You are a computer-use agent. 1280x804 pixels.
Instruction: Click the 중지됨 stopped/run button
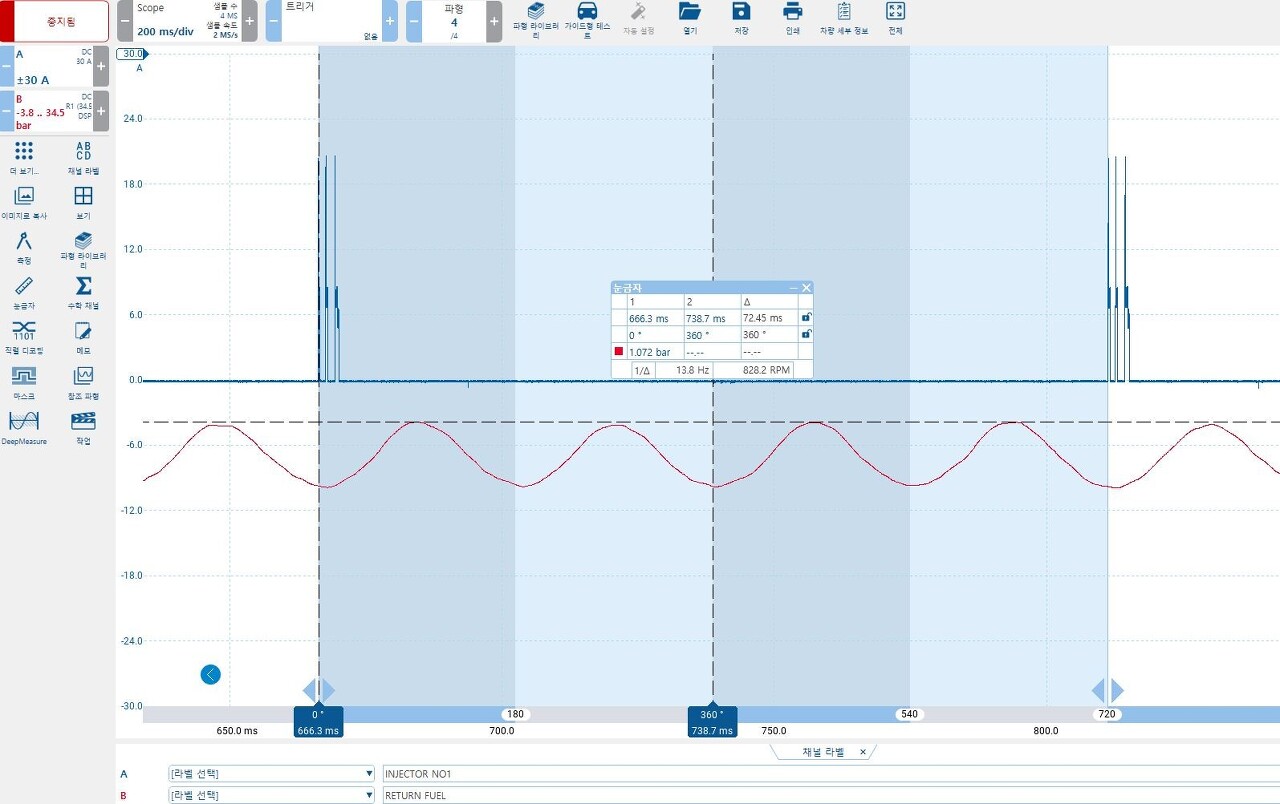tap(55, 21)
